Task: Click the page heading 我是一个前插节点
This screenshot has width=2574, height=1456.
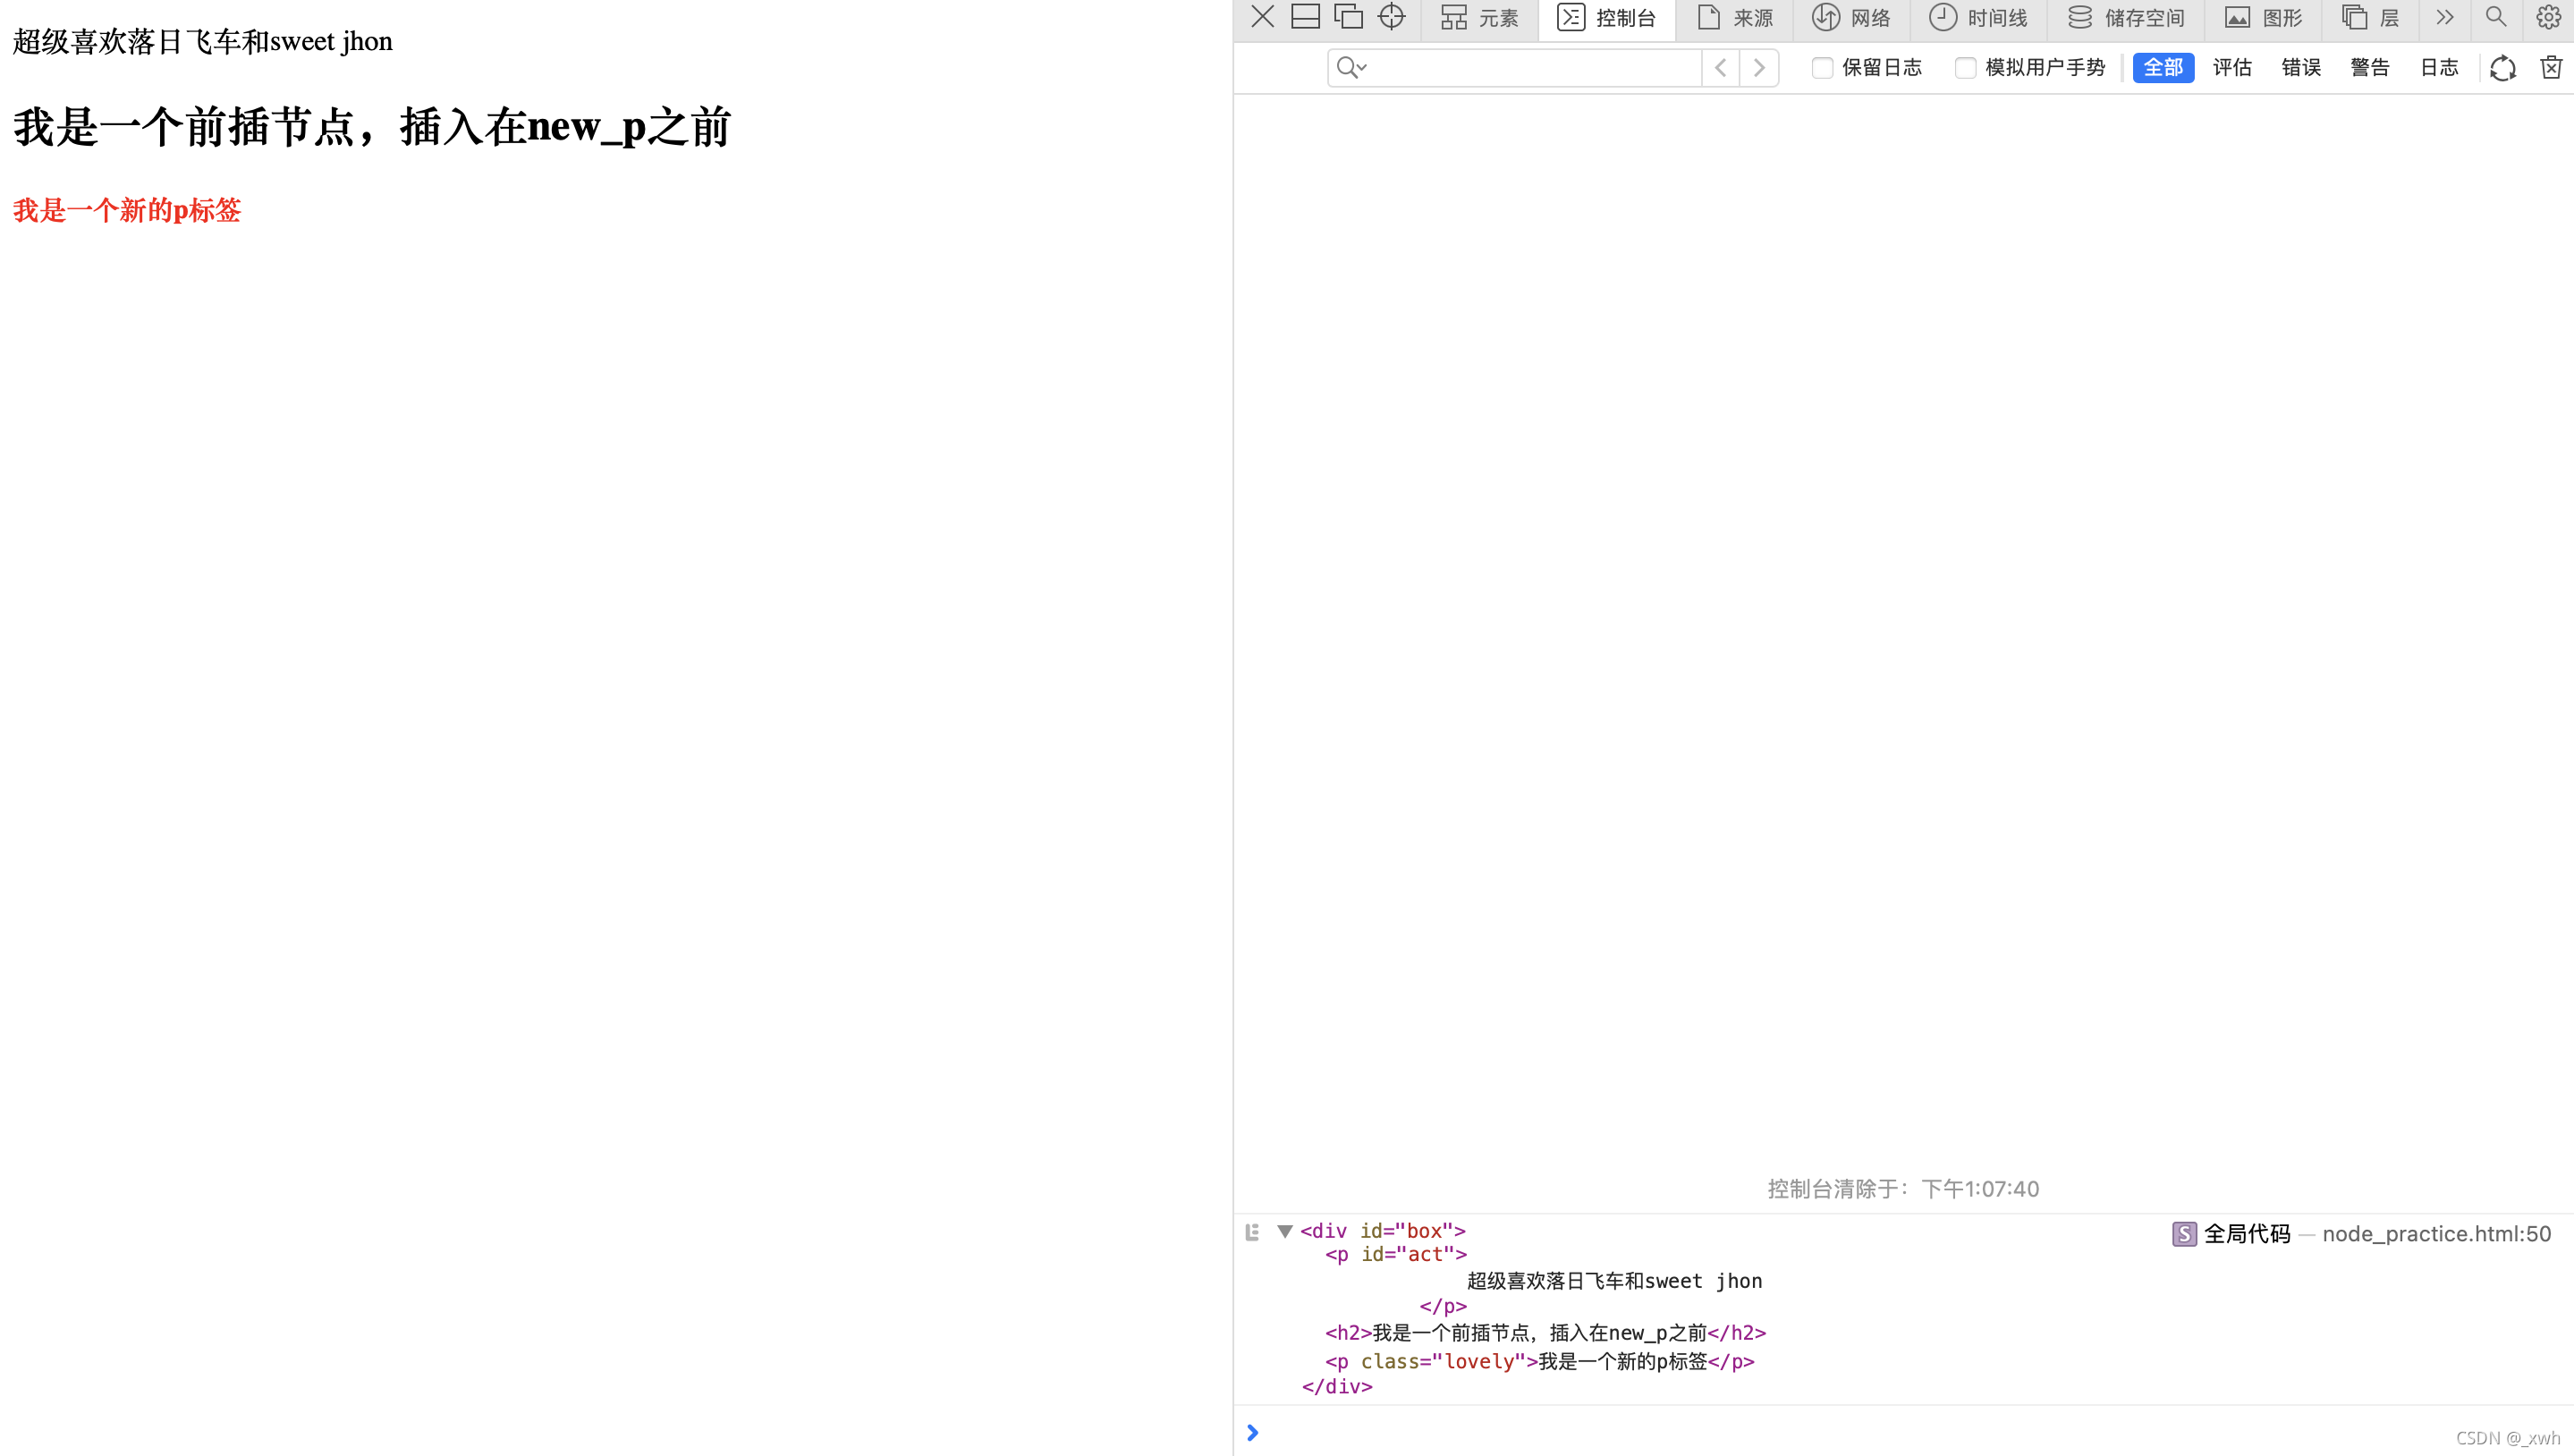Action: (372, 127)
